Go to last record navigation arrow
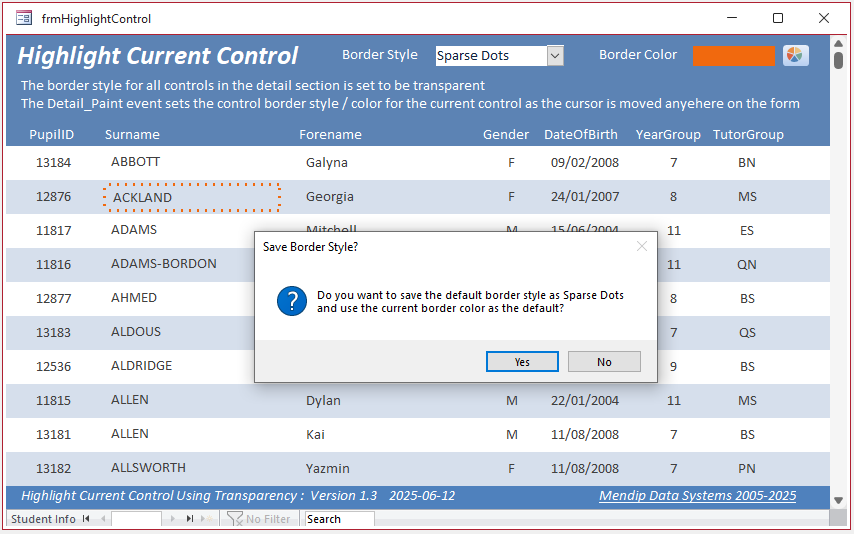 coord(190,519)
